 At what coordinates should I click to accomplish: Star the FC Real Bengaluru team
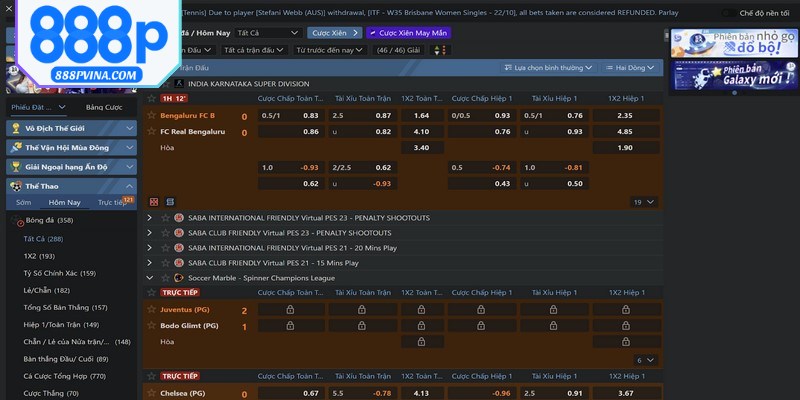tap(152, 132)
